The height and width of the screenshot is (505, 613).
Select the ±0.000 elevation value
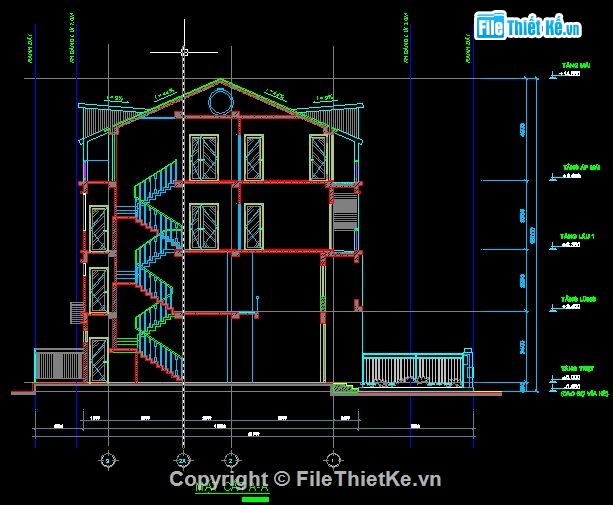click(x=571, y=377)
